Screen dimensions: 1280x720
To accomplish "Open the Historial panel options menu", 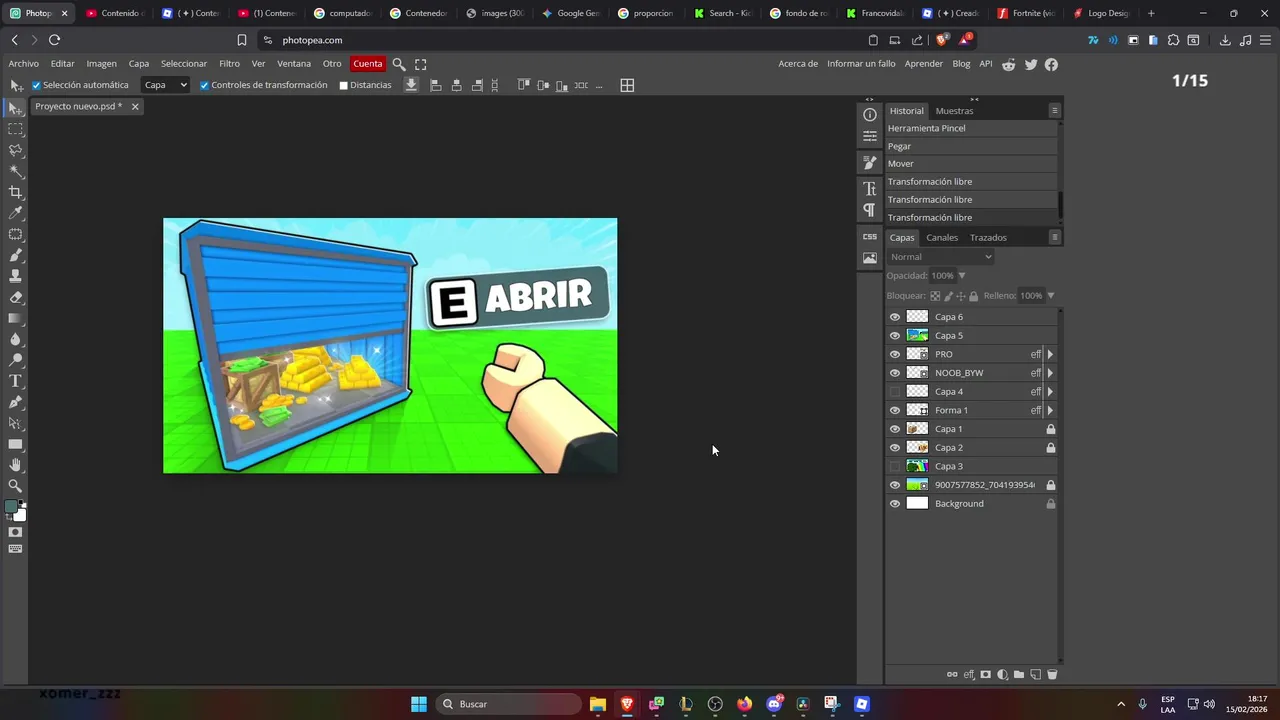I will [x=1054, y=111].
